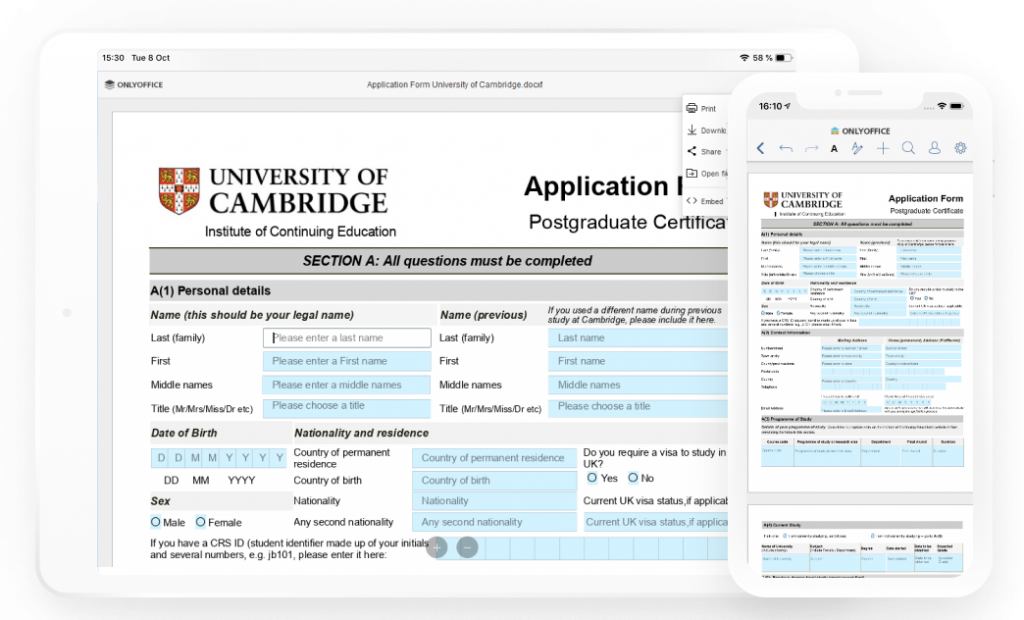The height and width of the screenshot is (620, 1024).
Task: Click the 'Please enter a last name' field
Action: pyautogui.click(x=346, y=338)
